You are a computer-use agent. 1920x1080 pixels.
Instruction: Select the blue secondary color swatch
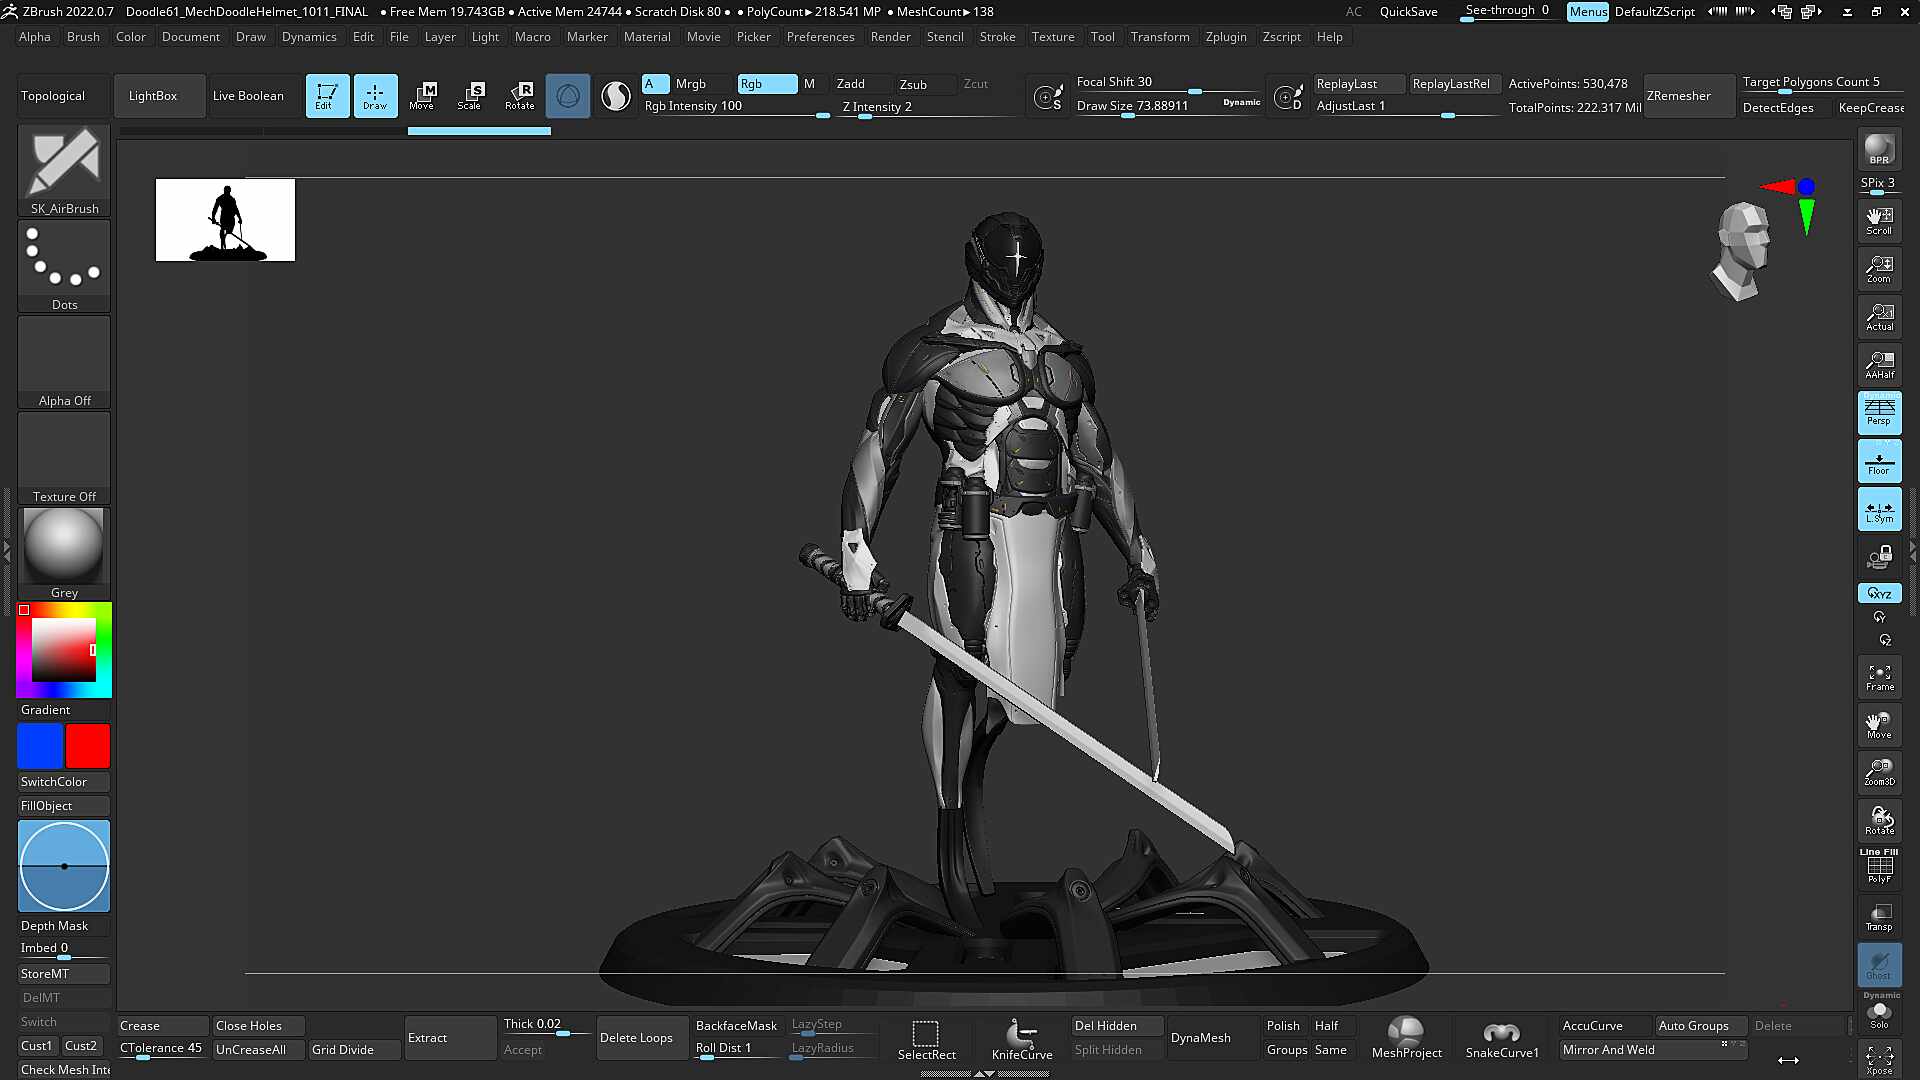(40, 746)
